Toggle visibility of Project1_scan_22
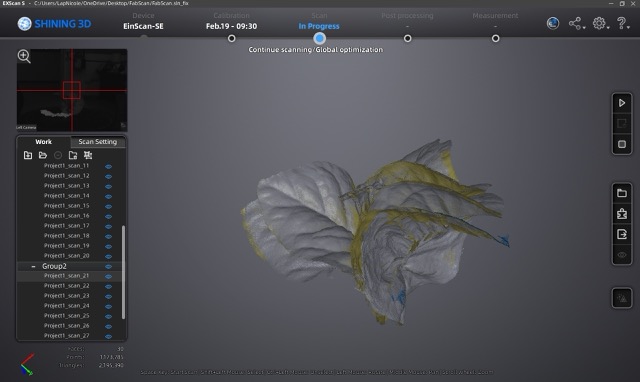 click(x=108, y=286)
